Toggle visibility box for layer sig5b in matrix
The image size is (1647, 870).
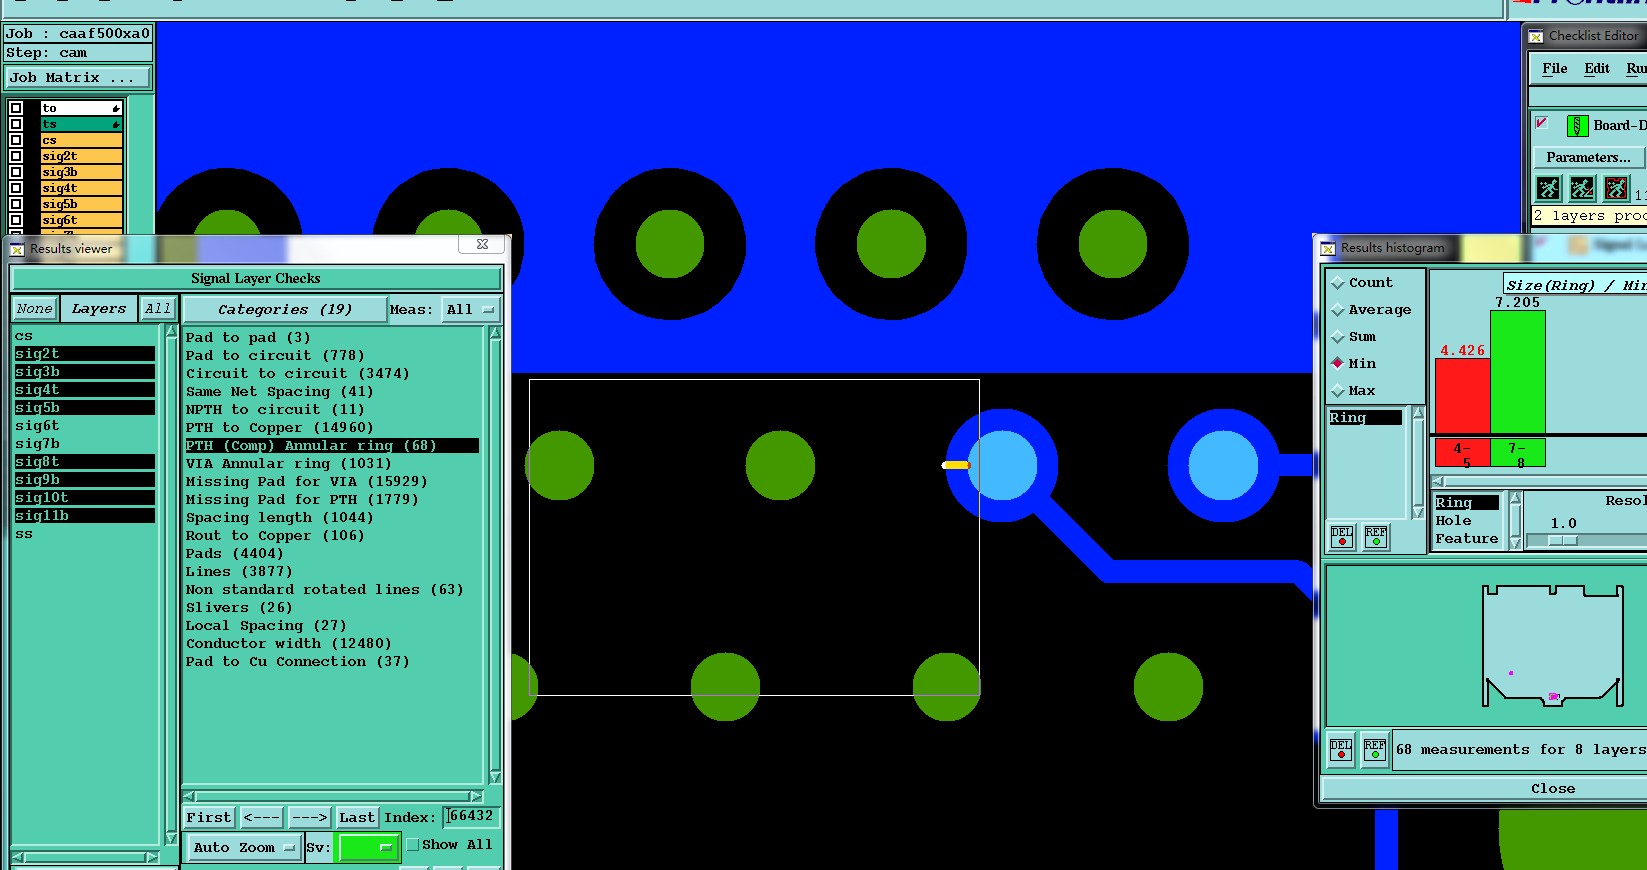[16, 204]
